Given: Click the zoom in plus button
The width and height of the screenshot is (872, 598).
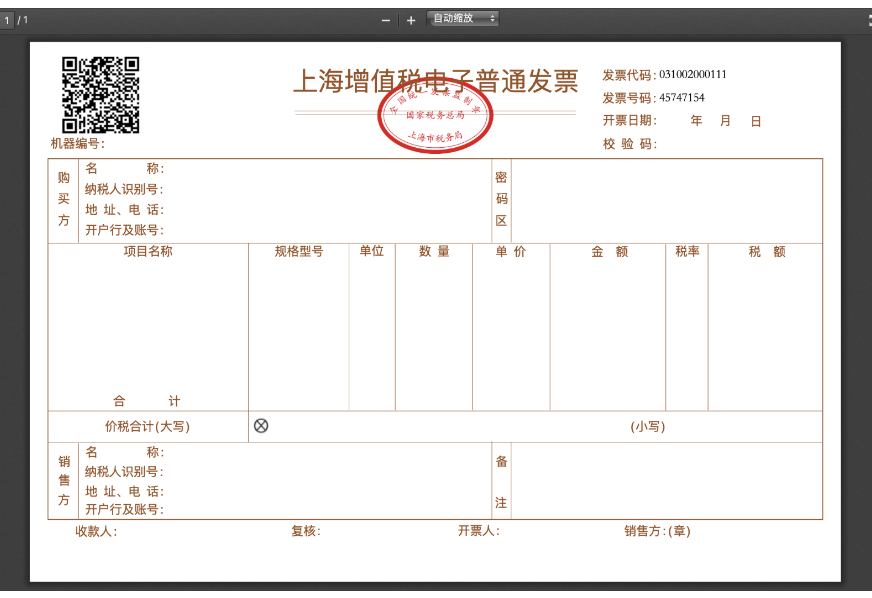Looking at the screenshot, I should point(411,21).
